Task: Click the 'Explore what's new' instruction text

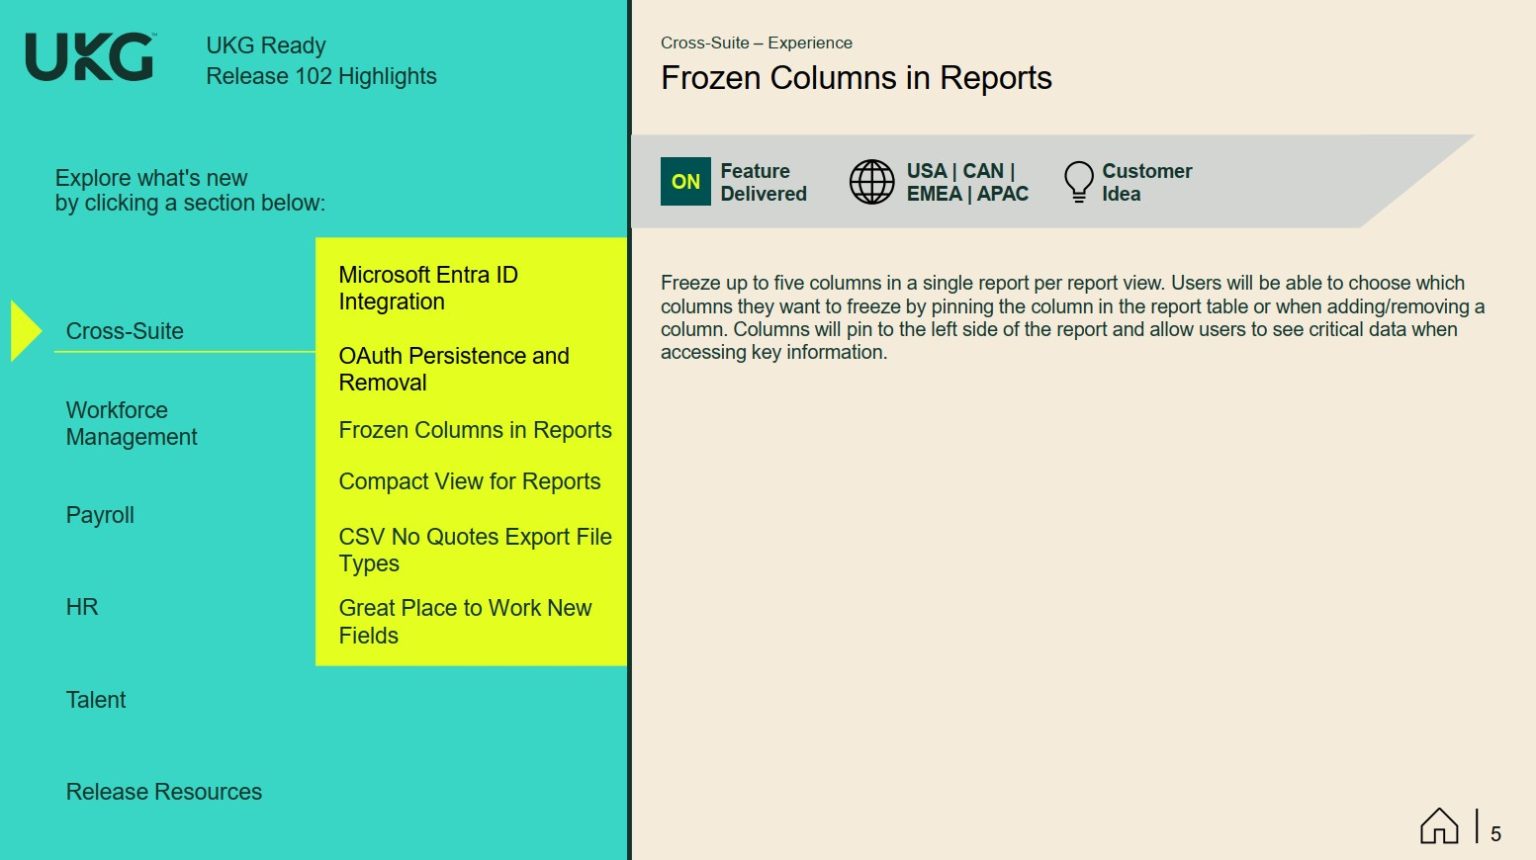Action: 190,190
